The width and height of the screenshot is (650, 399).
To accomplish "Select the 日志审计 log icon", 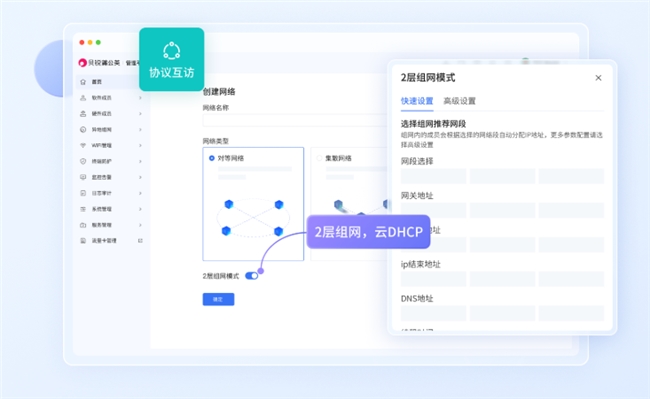I will [83, 193].
